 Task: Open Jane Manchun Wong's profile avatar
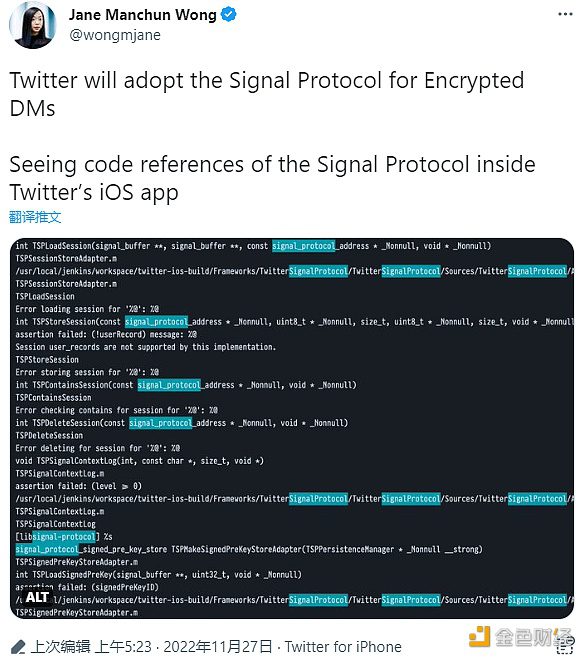[x=33, y=24]
